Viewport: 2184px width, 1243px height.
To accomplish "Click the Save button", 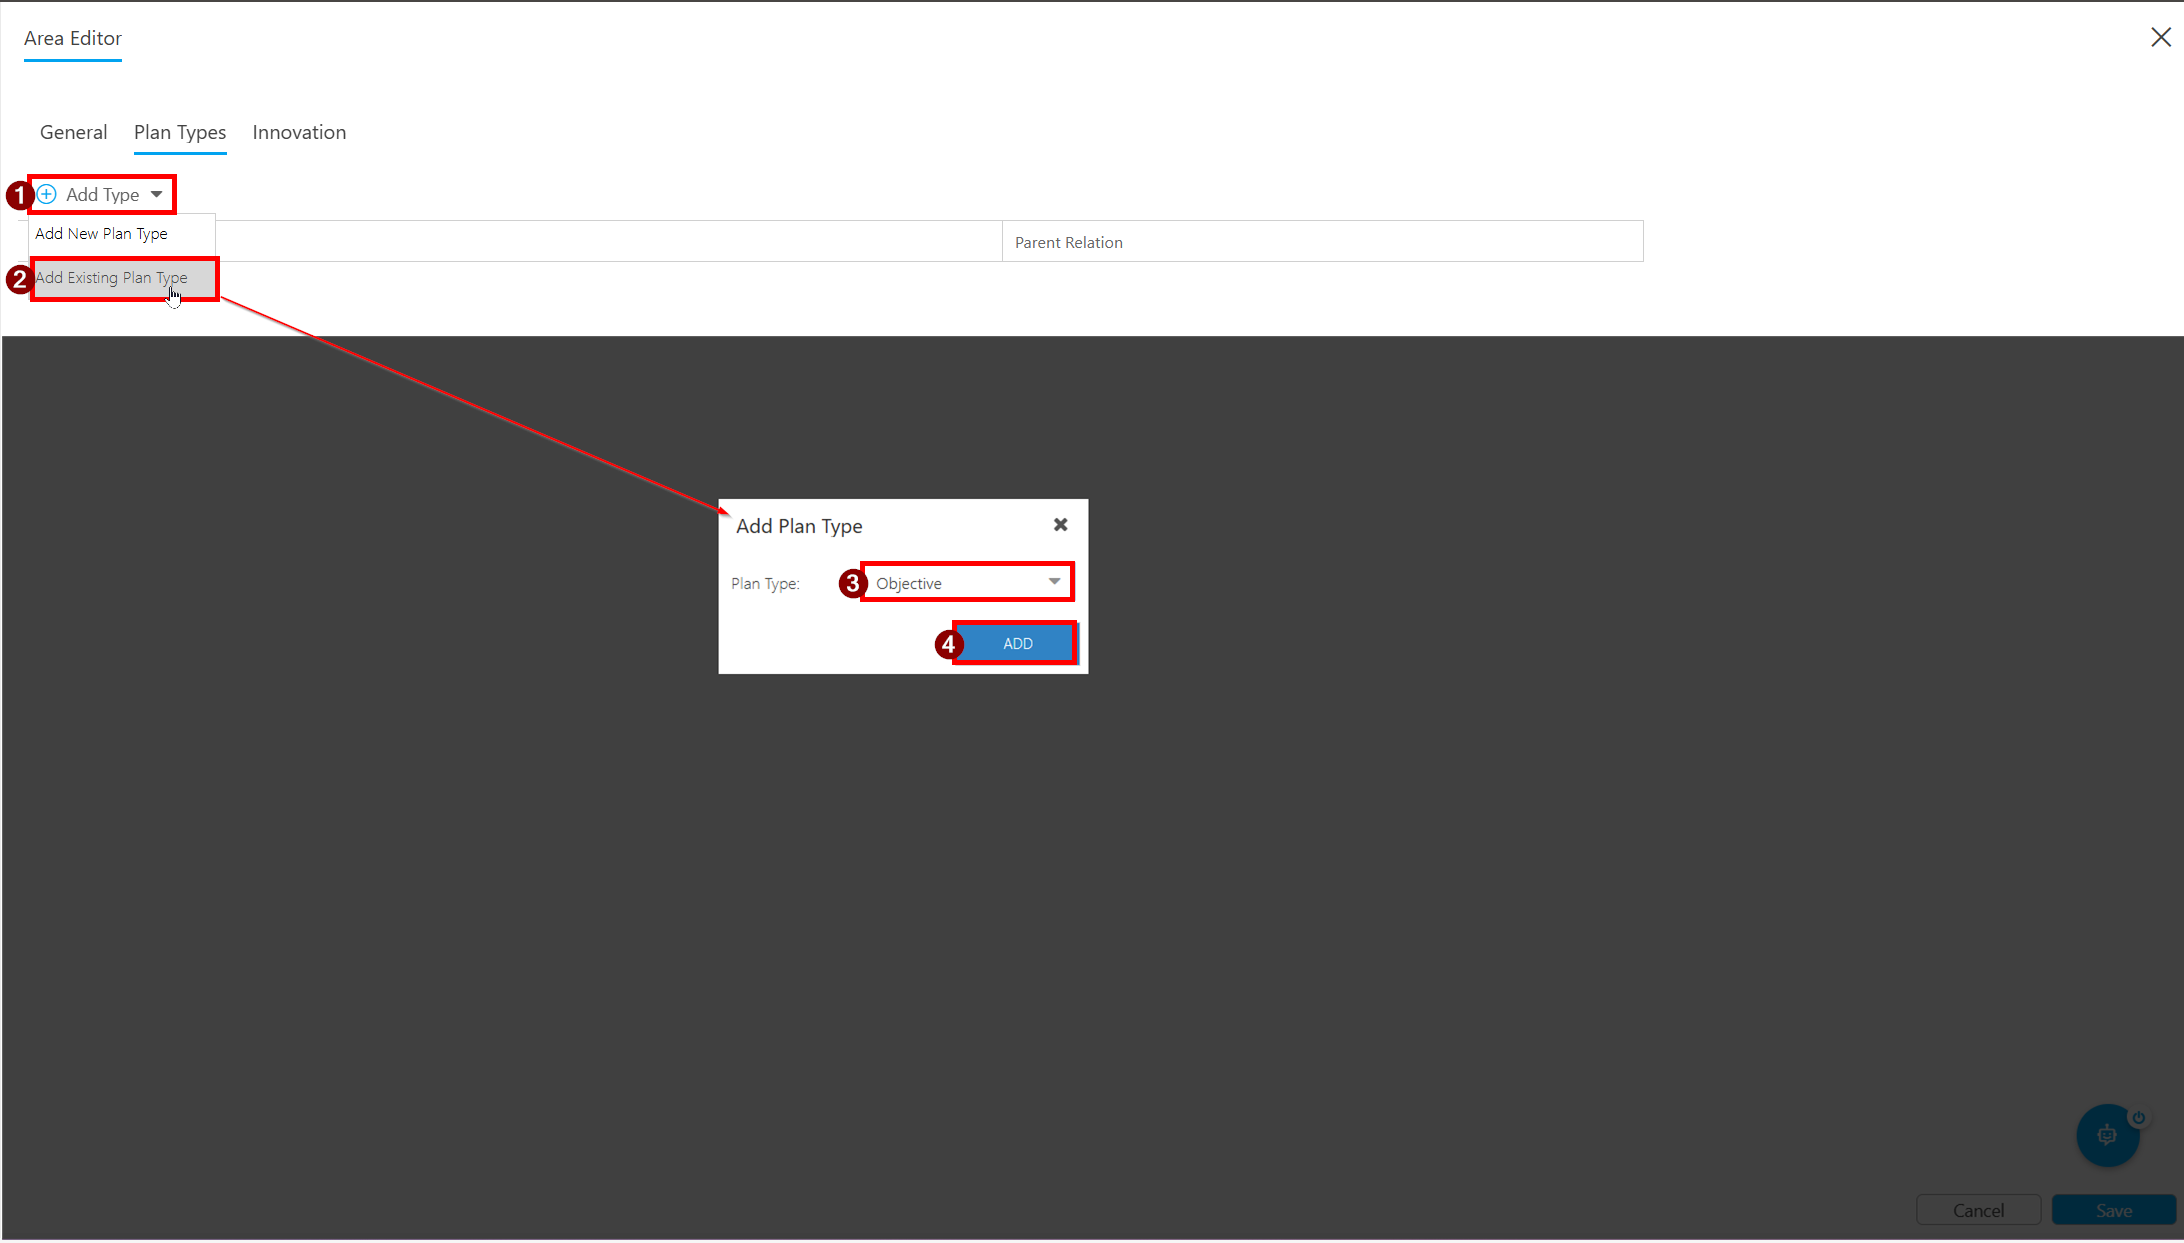I will tap(2113, 1210).
